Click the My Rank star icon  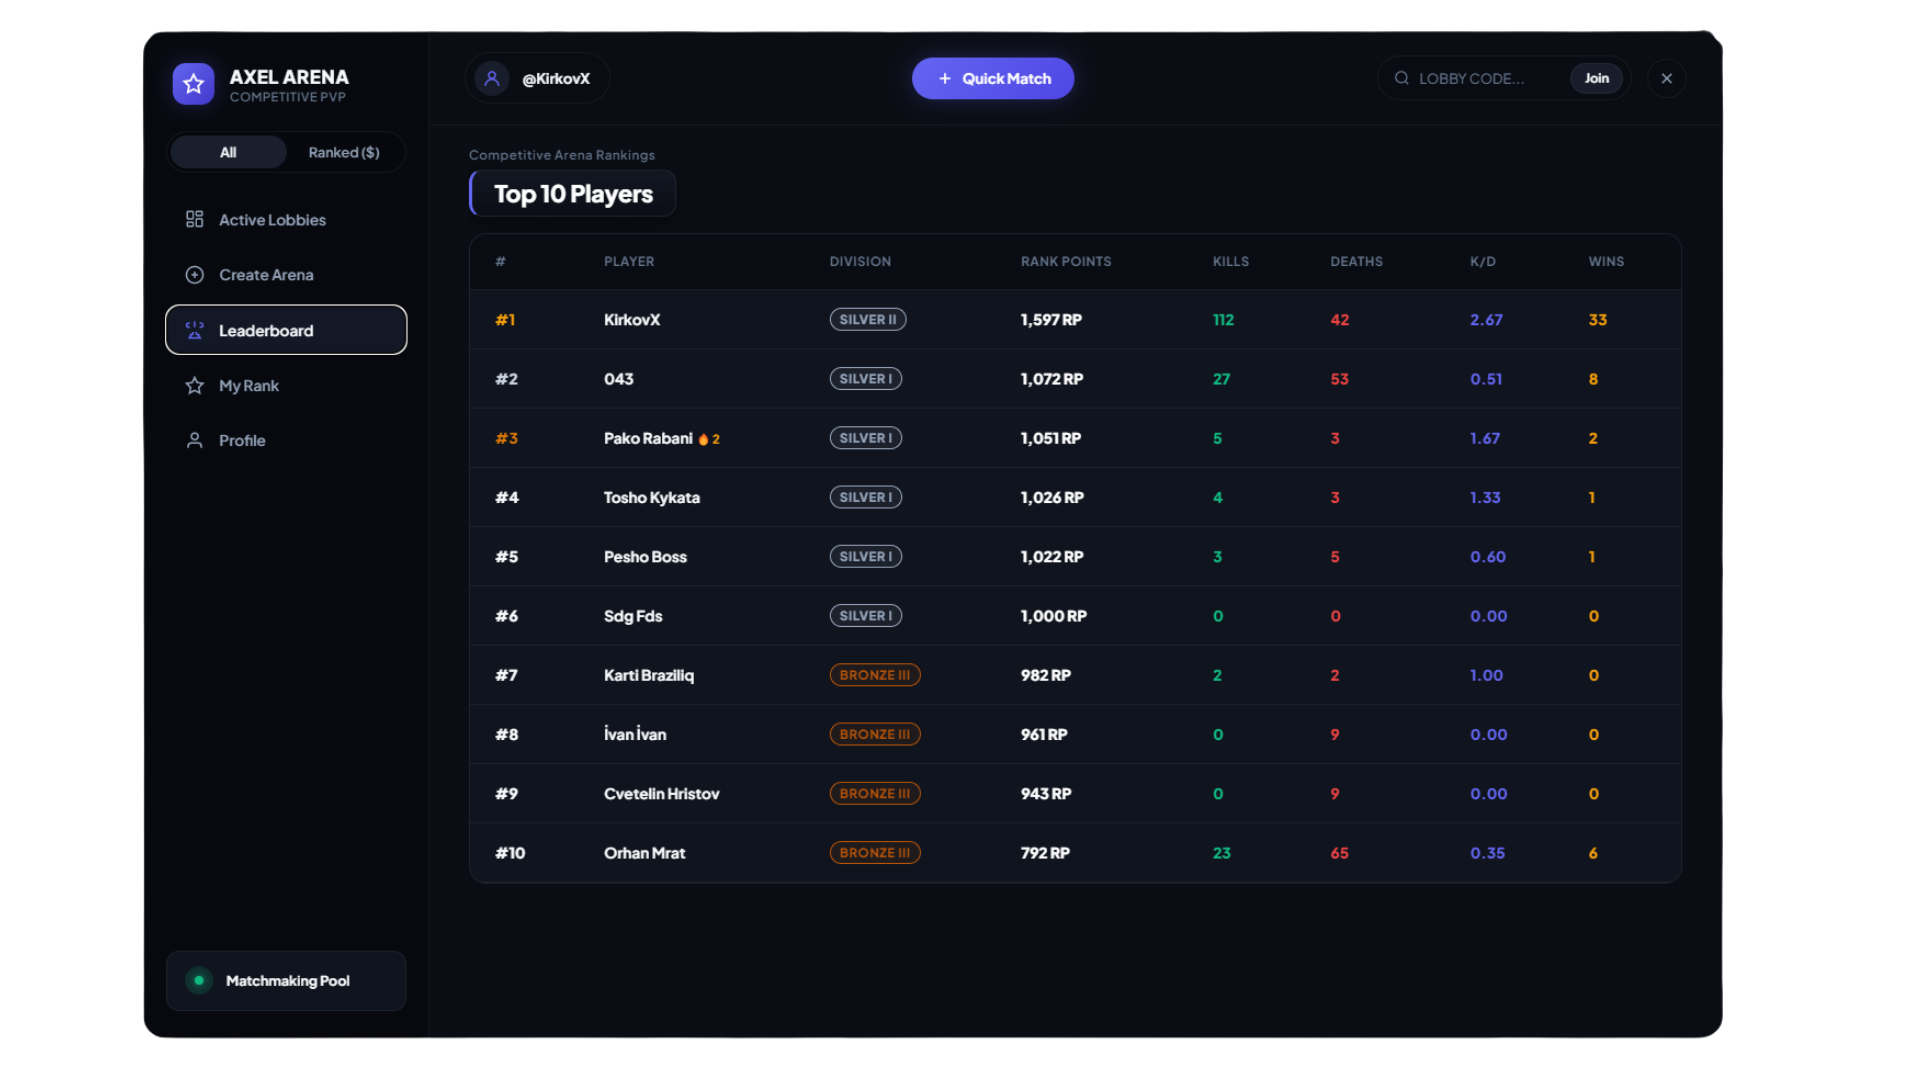pos(195,385)
